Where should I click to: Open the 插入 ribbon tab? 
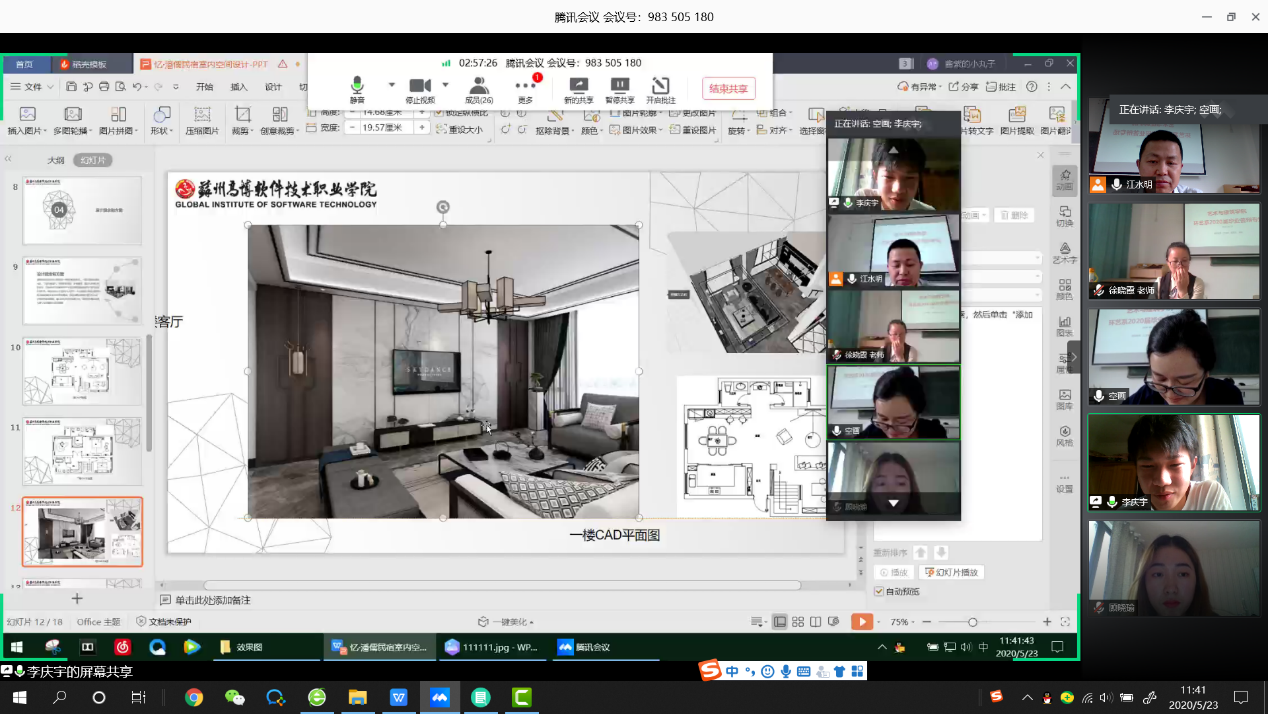click(239, 87)
